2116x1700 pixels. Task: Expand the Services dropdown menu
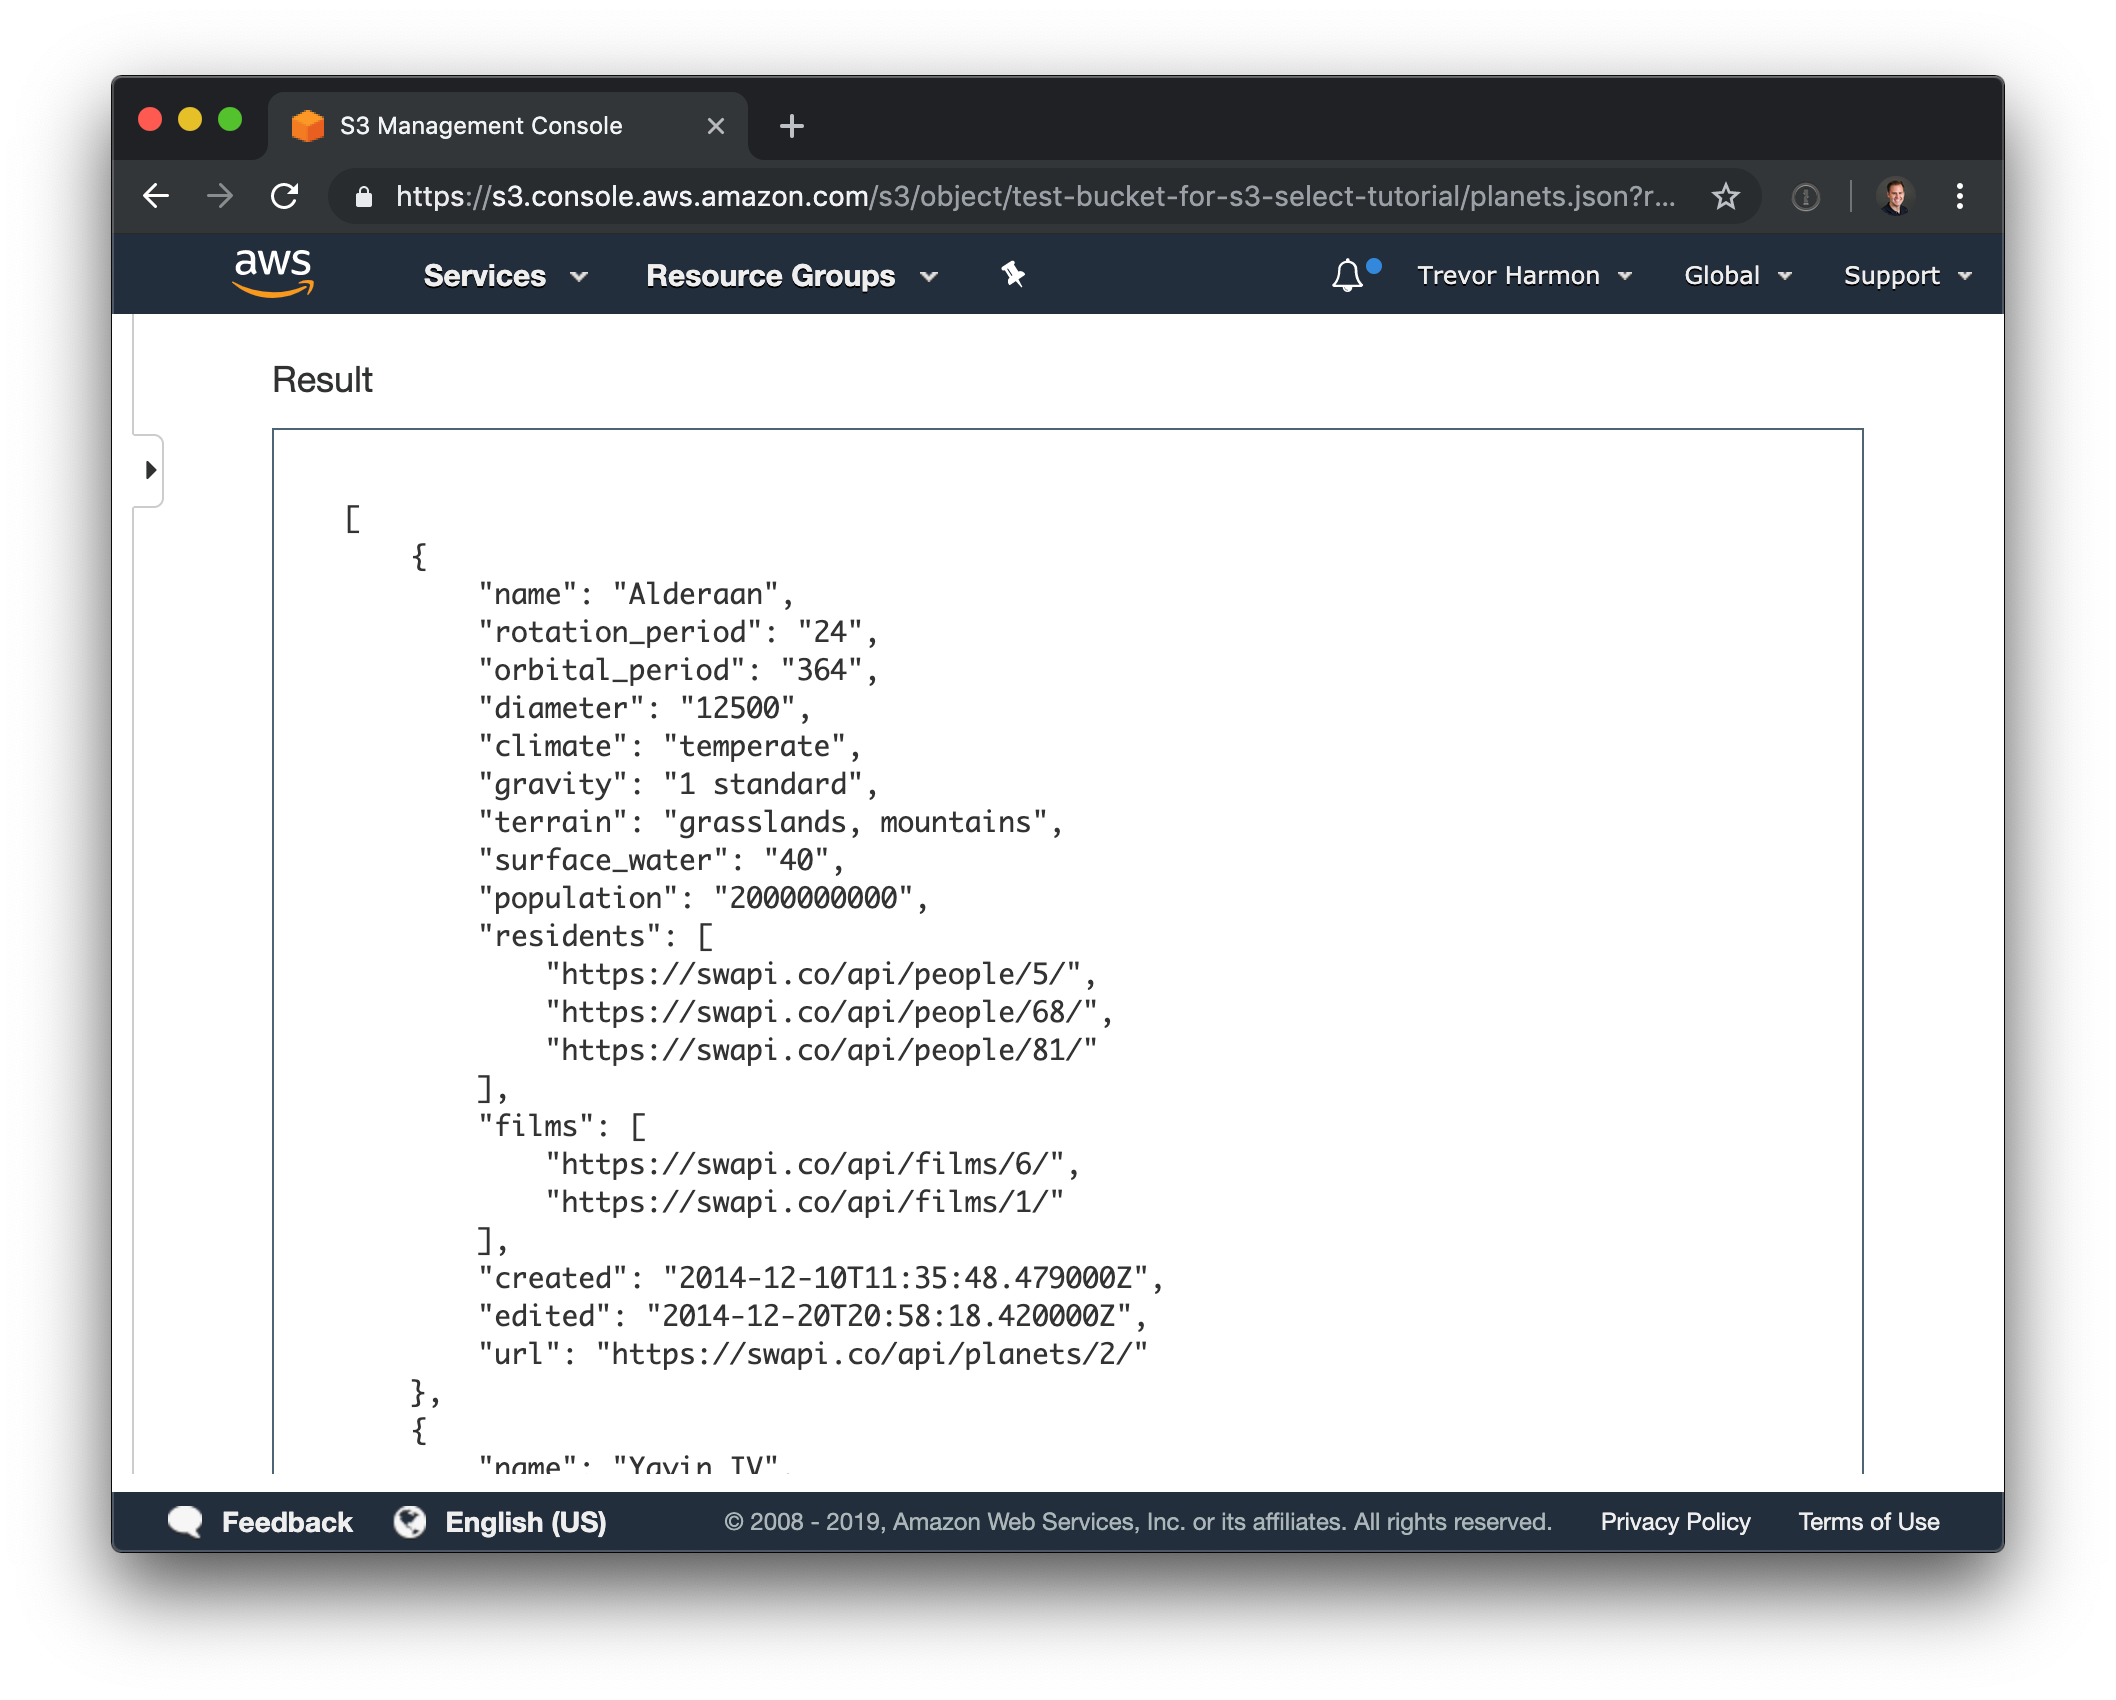point(505,276)
